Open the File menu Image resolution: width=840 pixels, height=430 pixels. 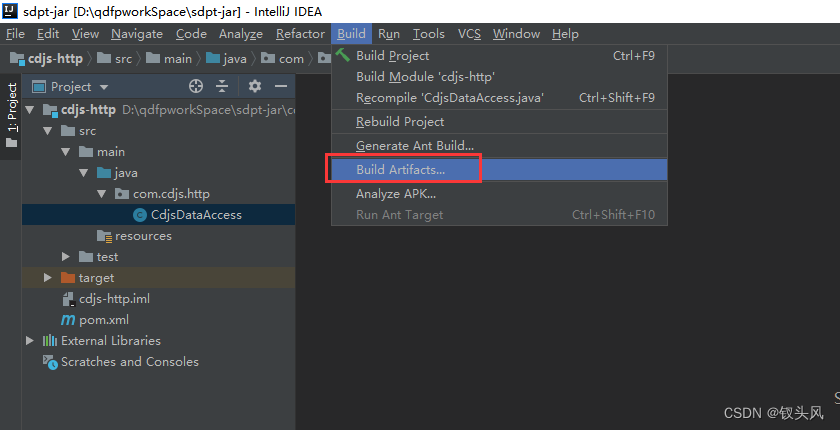click(15, 34)
